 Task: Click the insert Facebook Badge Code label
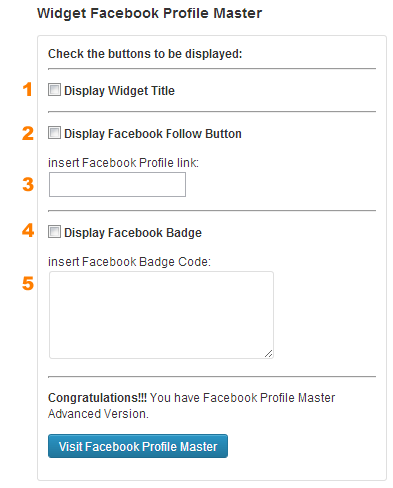pos(129,262)
